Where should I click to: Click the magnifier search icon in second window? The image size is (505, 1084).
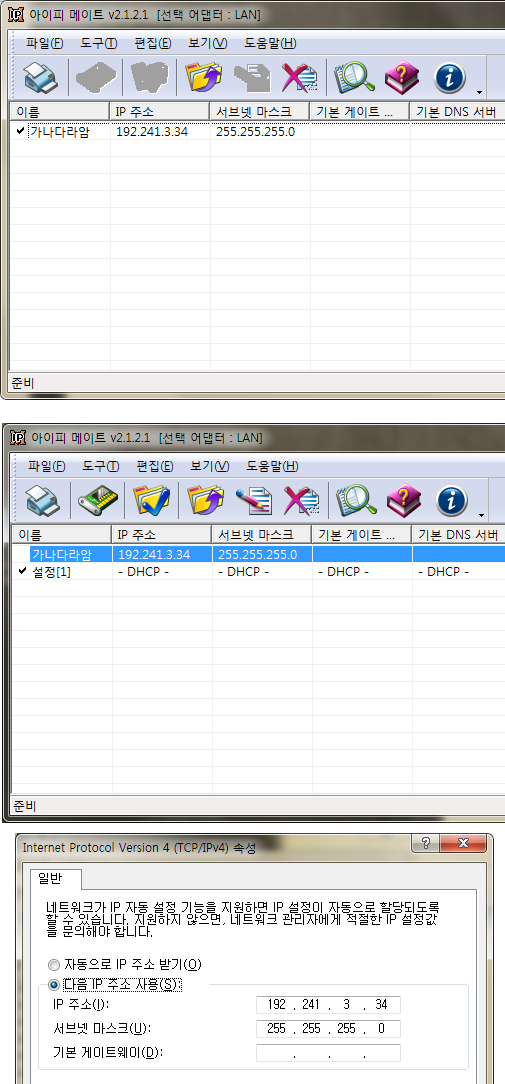tap(356, 501)
